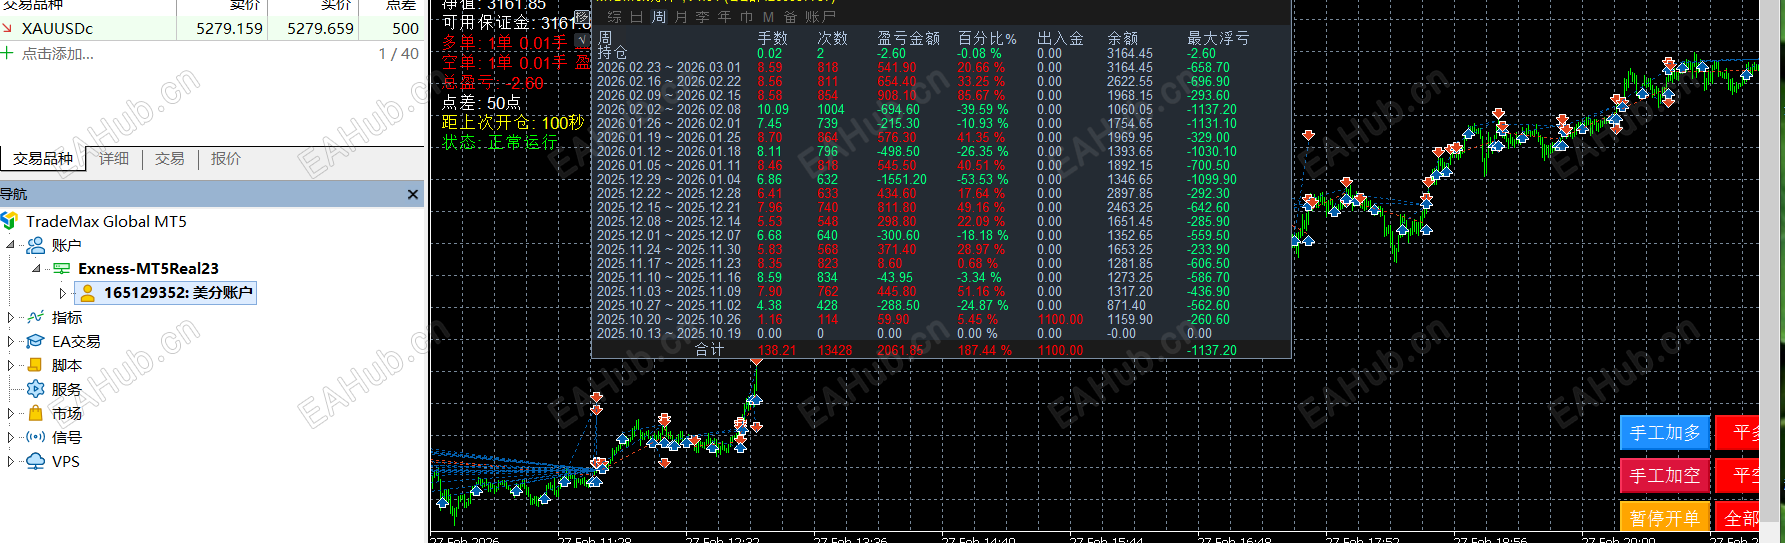Click the 暂停开单 pause orders button
The height and width of the screenshot is (543, 1785).
[1665, 518]
